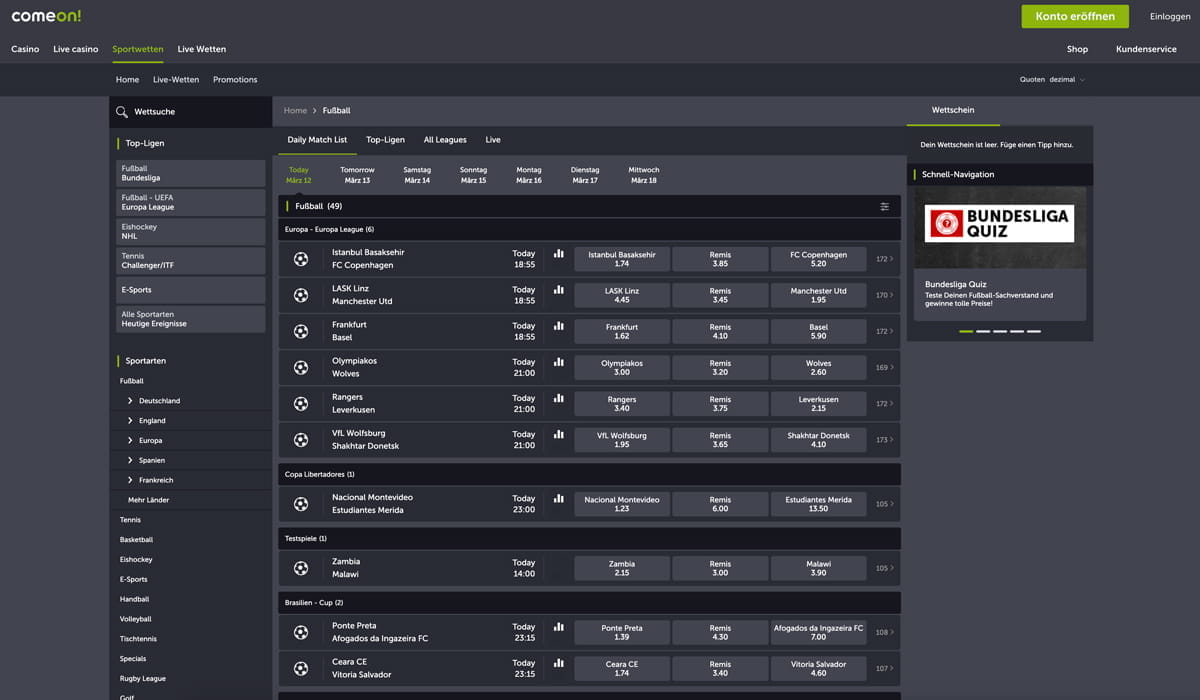Select last carousel indicator under Bundesliga Quiz
The width and height of the screenshot is (1200, 700).
coord(1034,331)
